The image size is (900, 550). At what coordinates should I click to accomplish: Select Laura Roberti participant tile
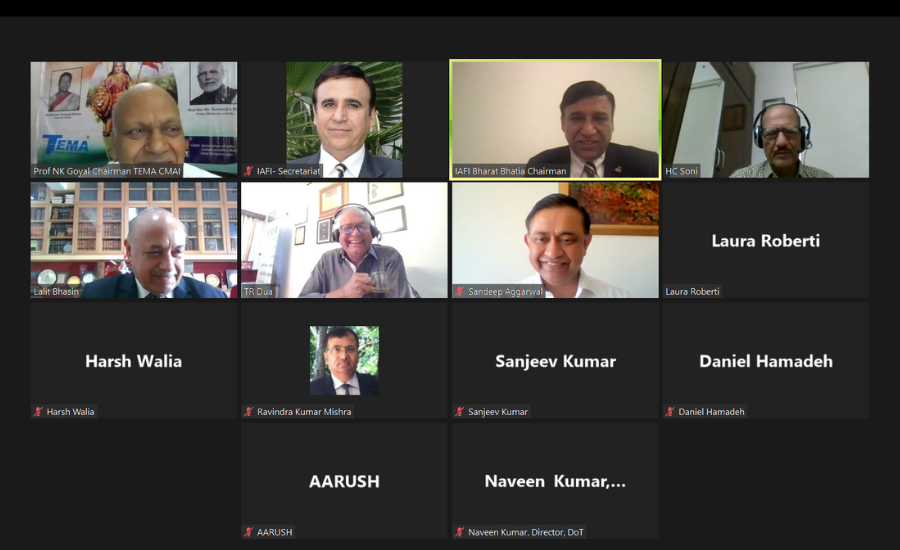766,240
